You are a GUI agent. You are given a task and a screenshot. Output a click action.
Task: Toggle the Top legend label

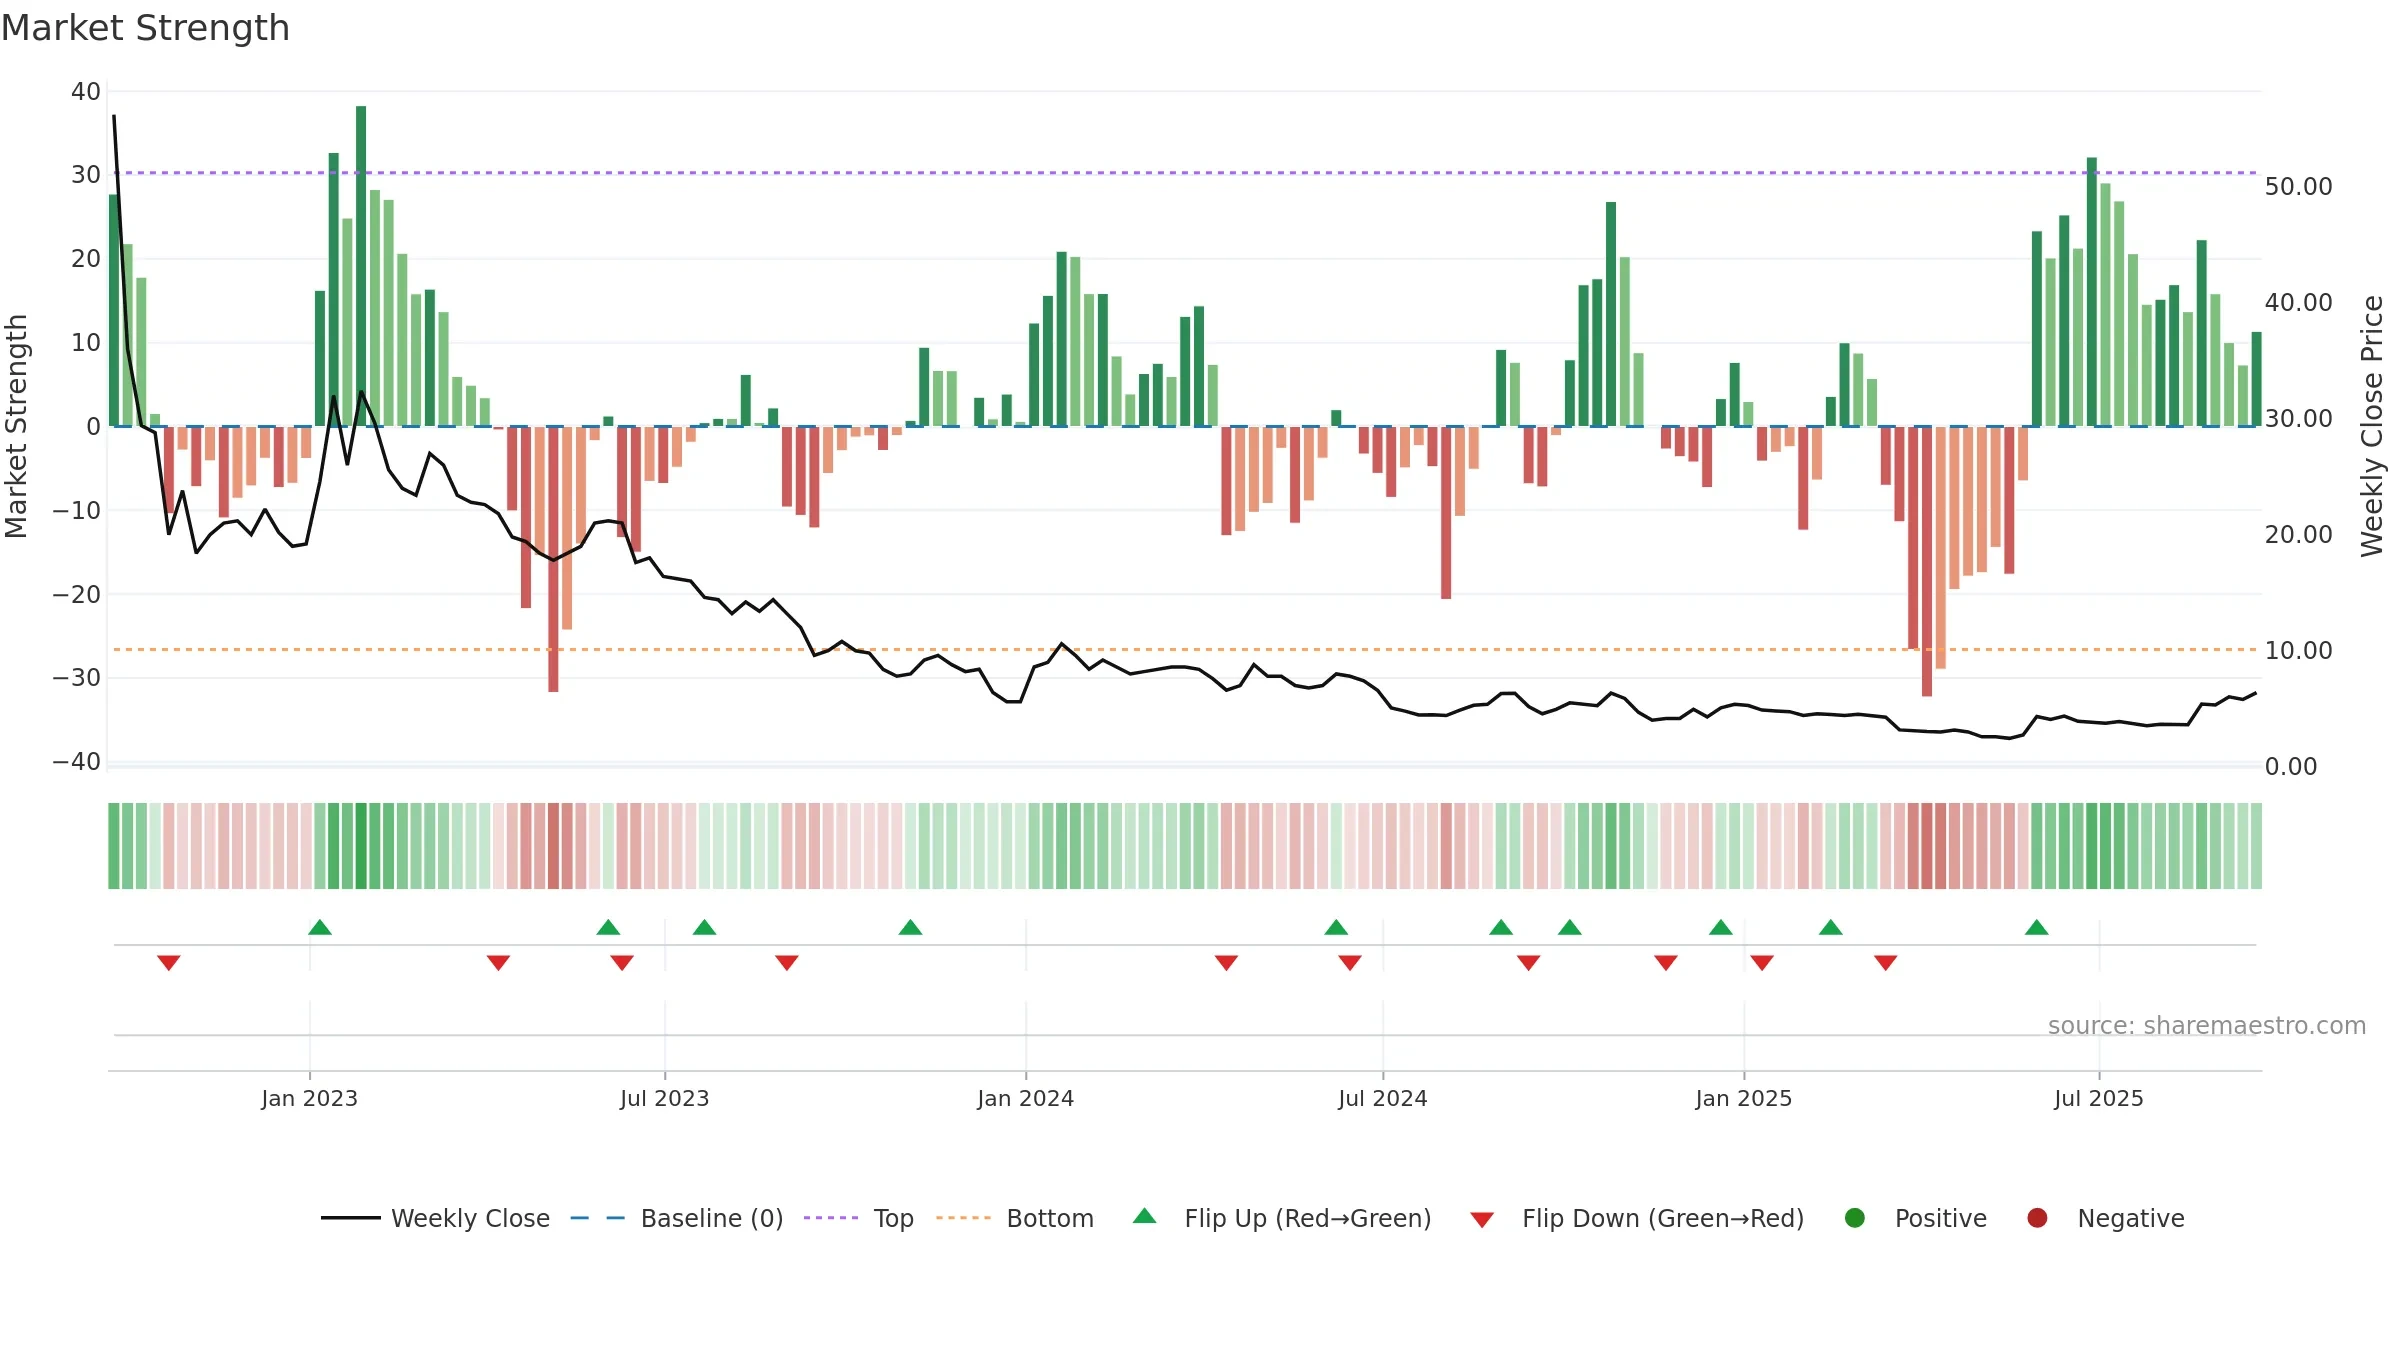(894, 1218)
